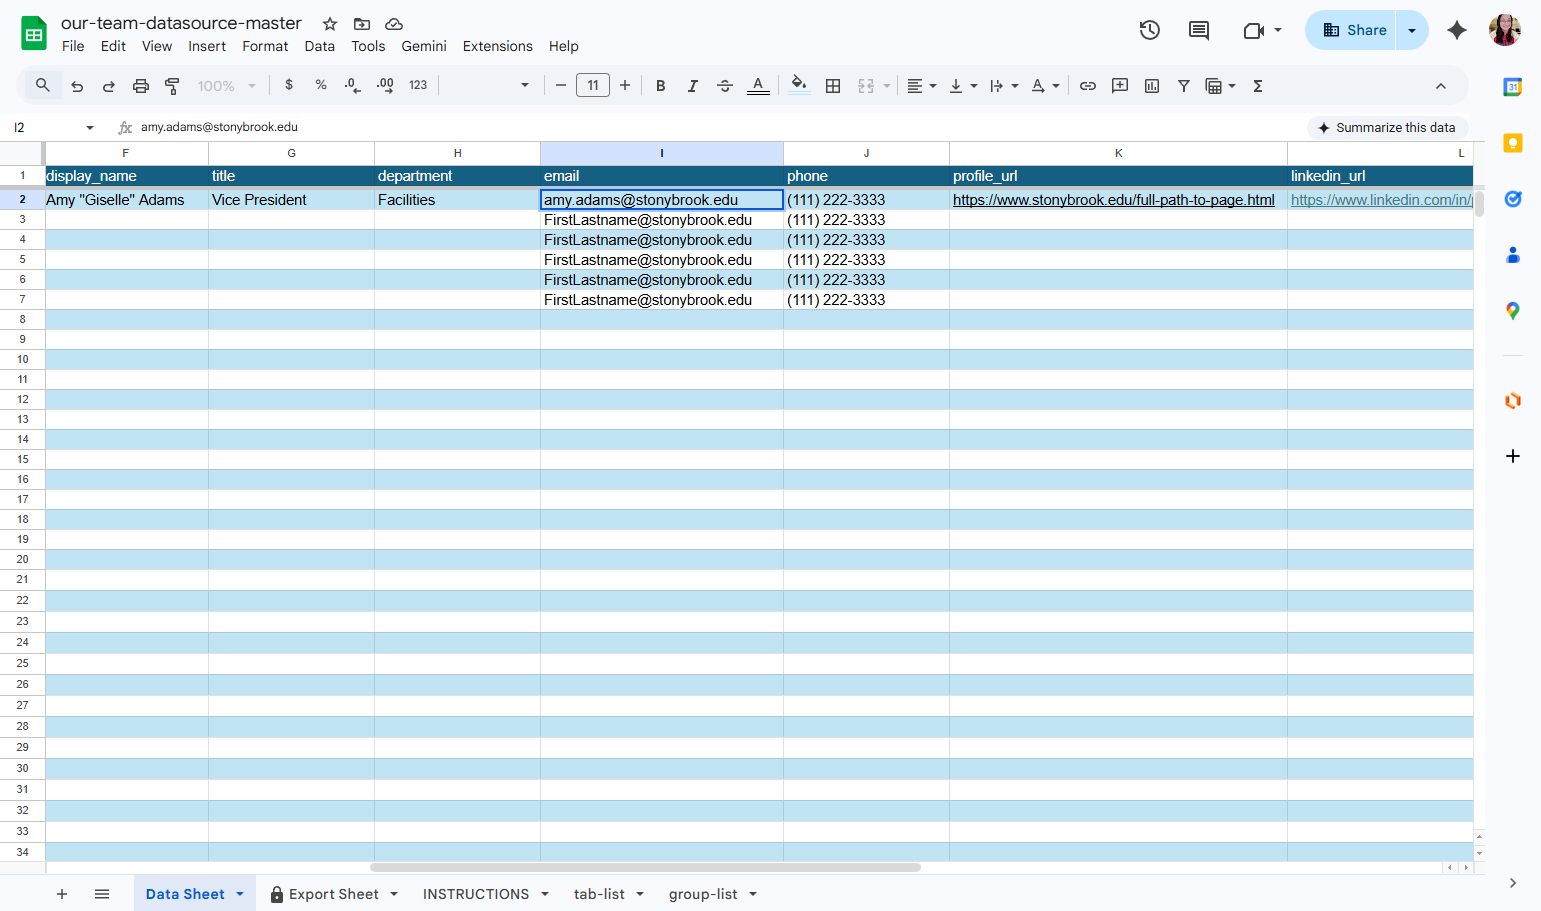The height and width of the screenshot is (911, 1541).
Task: Open Google Keep in side panel
Action: 1513,143
